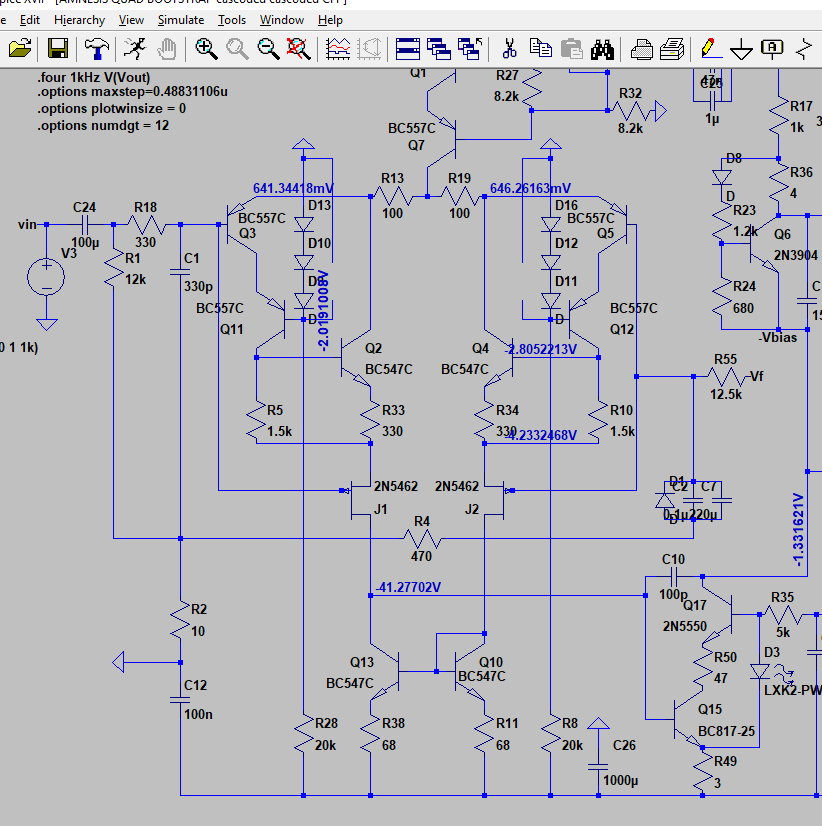822x826 pixels.
Task: Open Find with the binoculars icon
Action: click(x=602, y=49)
